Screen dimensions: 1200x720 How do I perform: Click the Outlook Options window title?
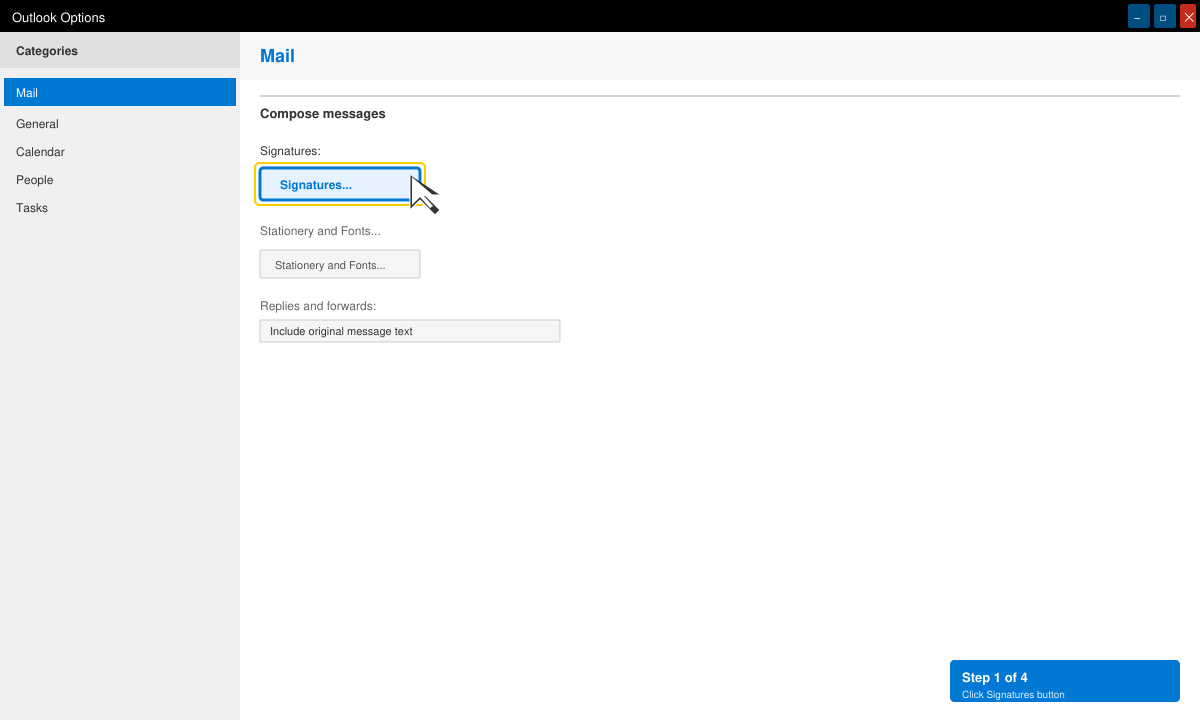[58, 17]
